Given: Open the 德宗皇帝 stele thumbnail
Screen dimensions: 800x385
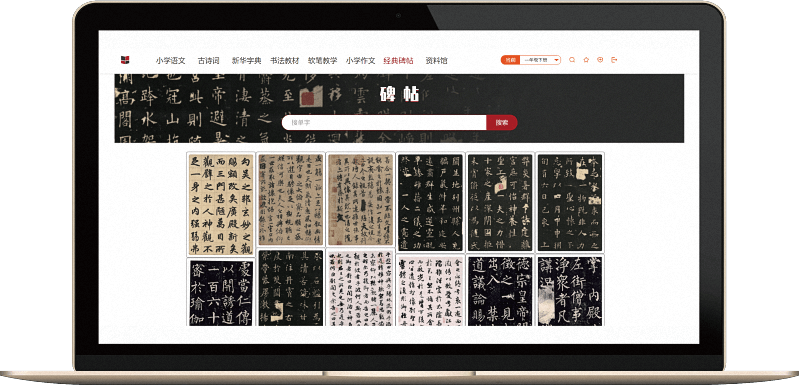Looking at the screenshot, I should point(500,291).
